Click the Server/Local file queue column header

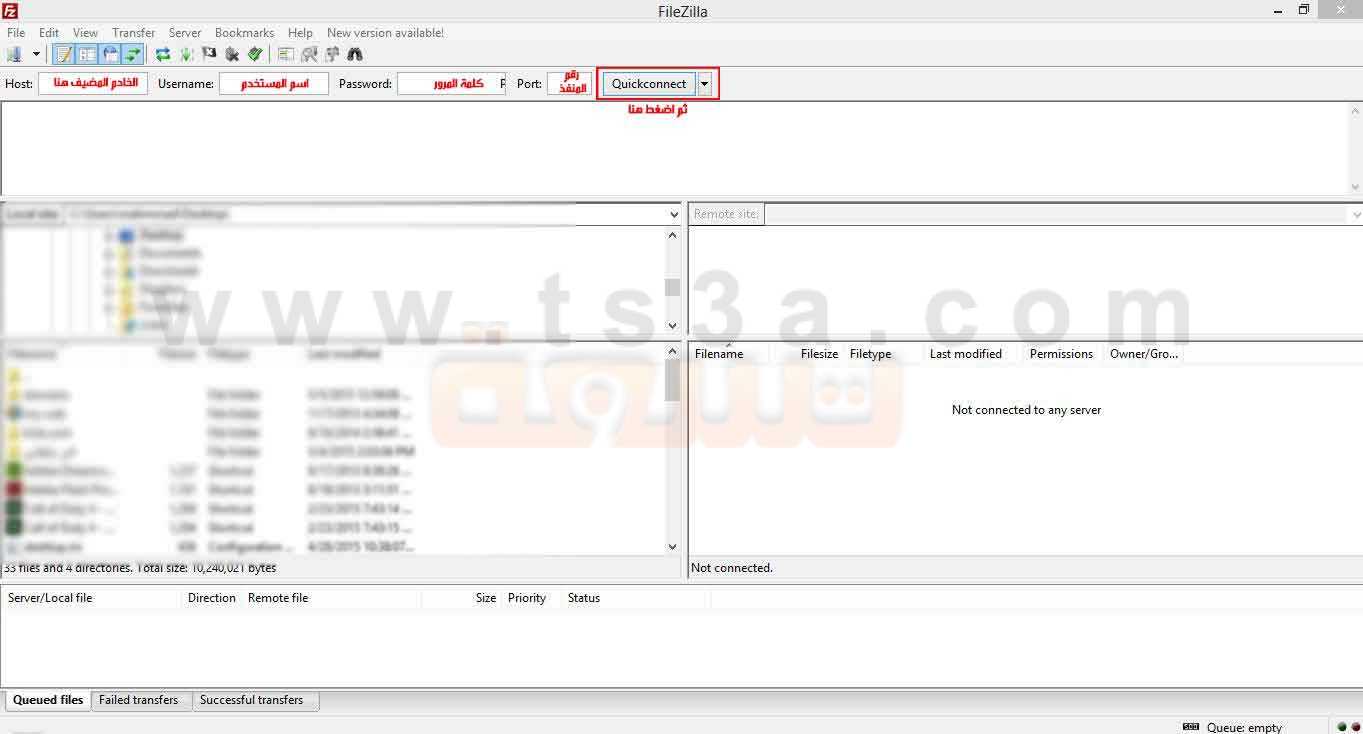click(x=92, y=598)
